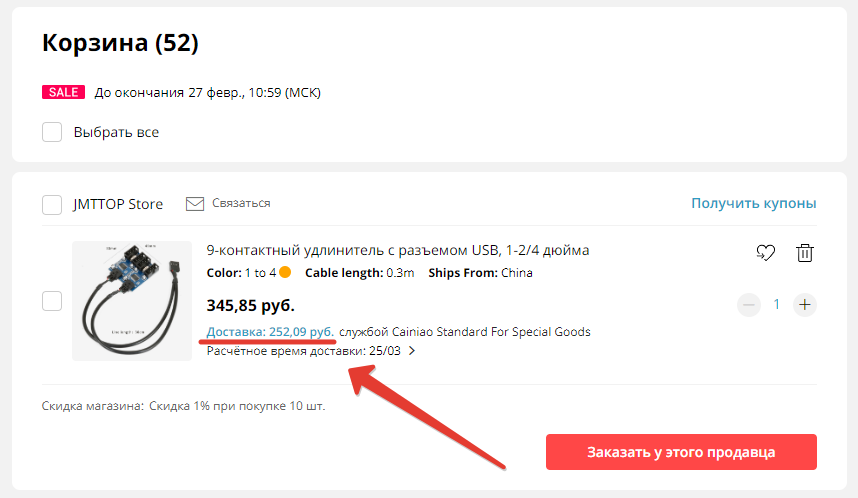Increase quantity with plus button

point(805,305)
